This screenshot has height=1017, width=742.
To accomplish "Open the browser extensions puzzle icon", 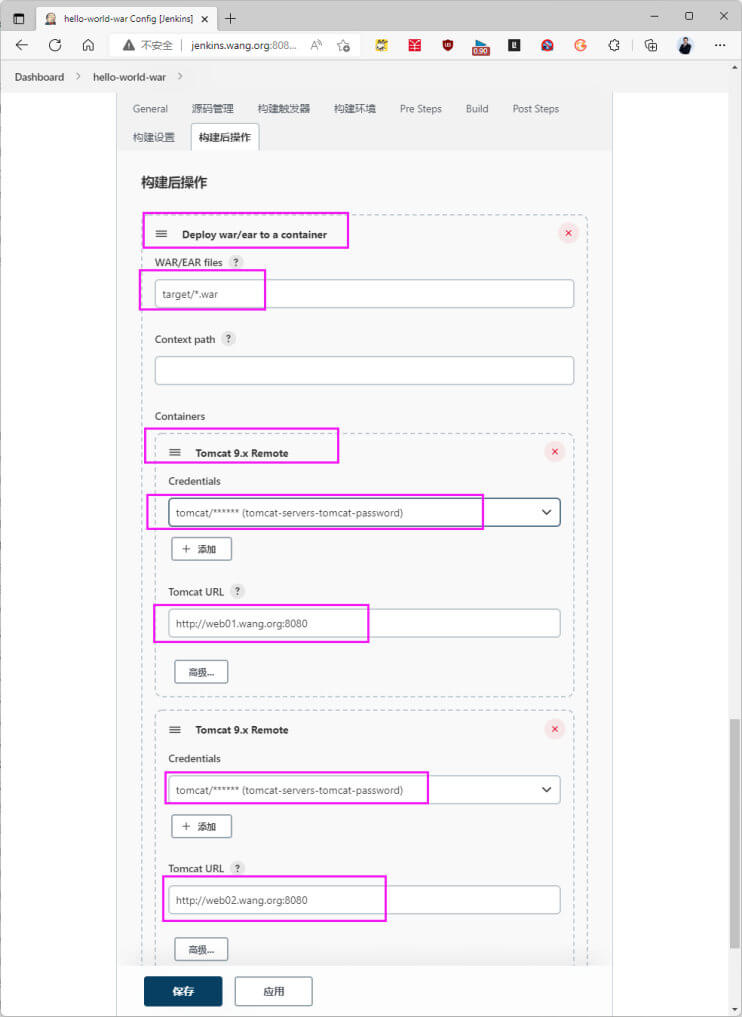I will coord(614,45).
